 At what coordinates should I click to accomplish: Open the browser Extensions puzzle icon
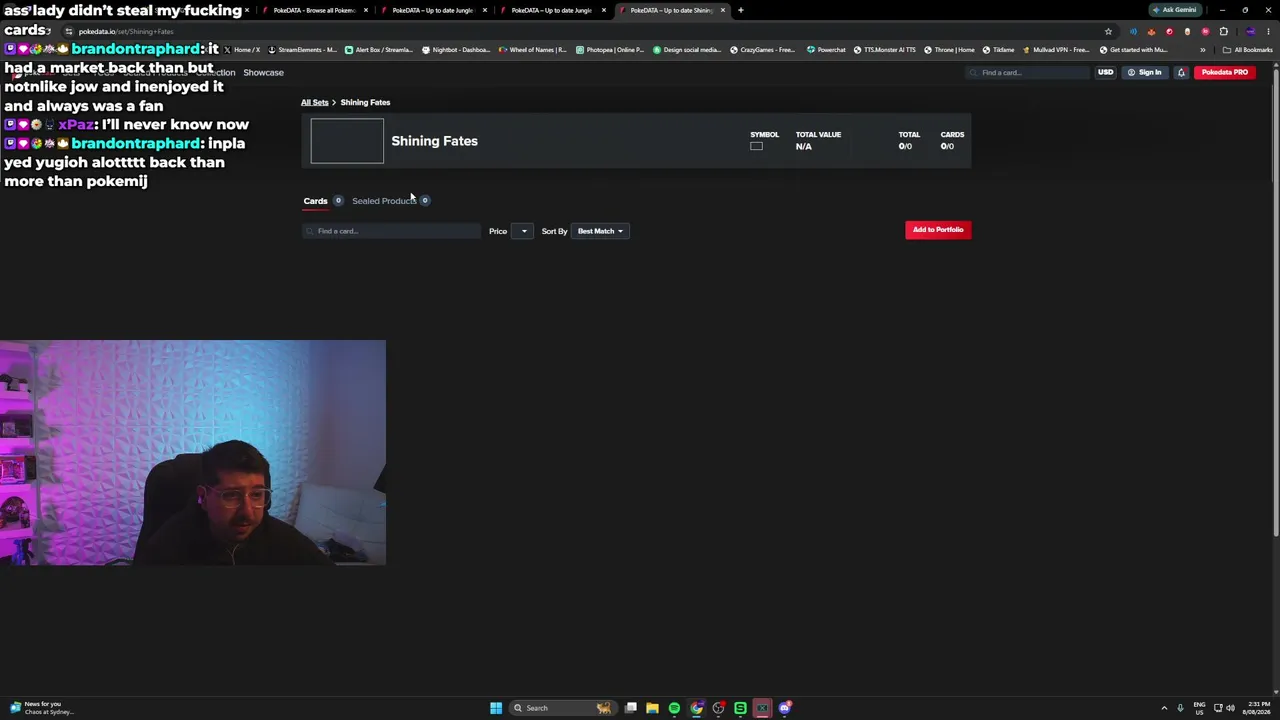point(1223,31)
